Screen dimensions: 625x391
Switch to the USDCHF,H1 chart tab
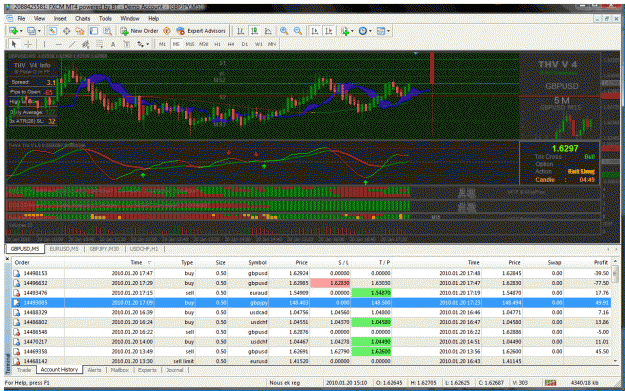144,249
